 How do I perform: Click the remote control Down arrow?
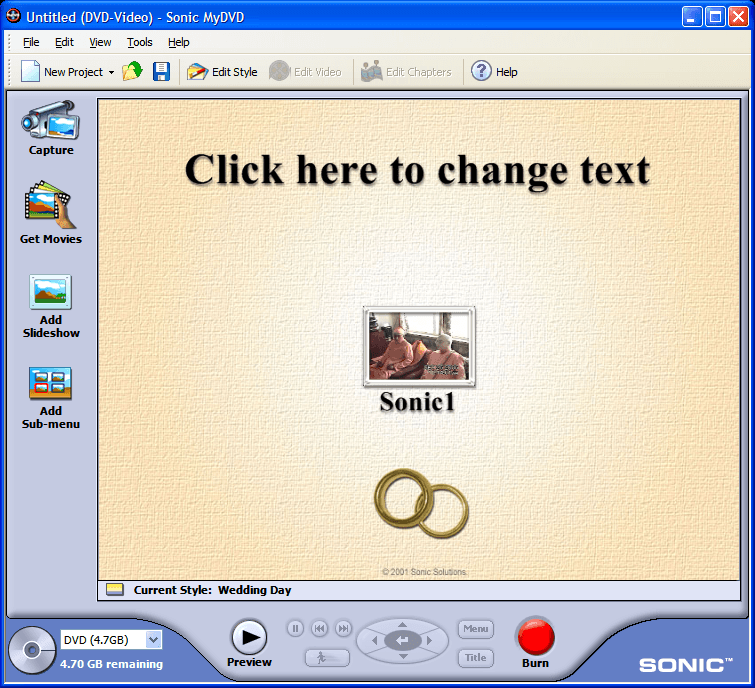click(403, 656)
